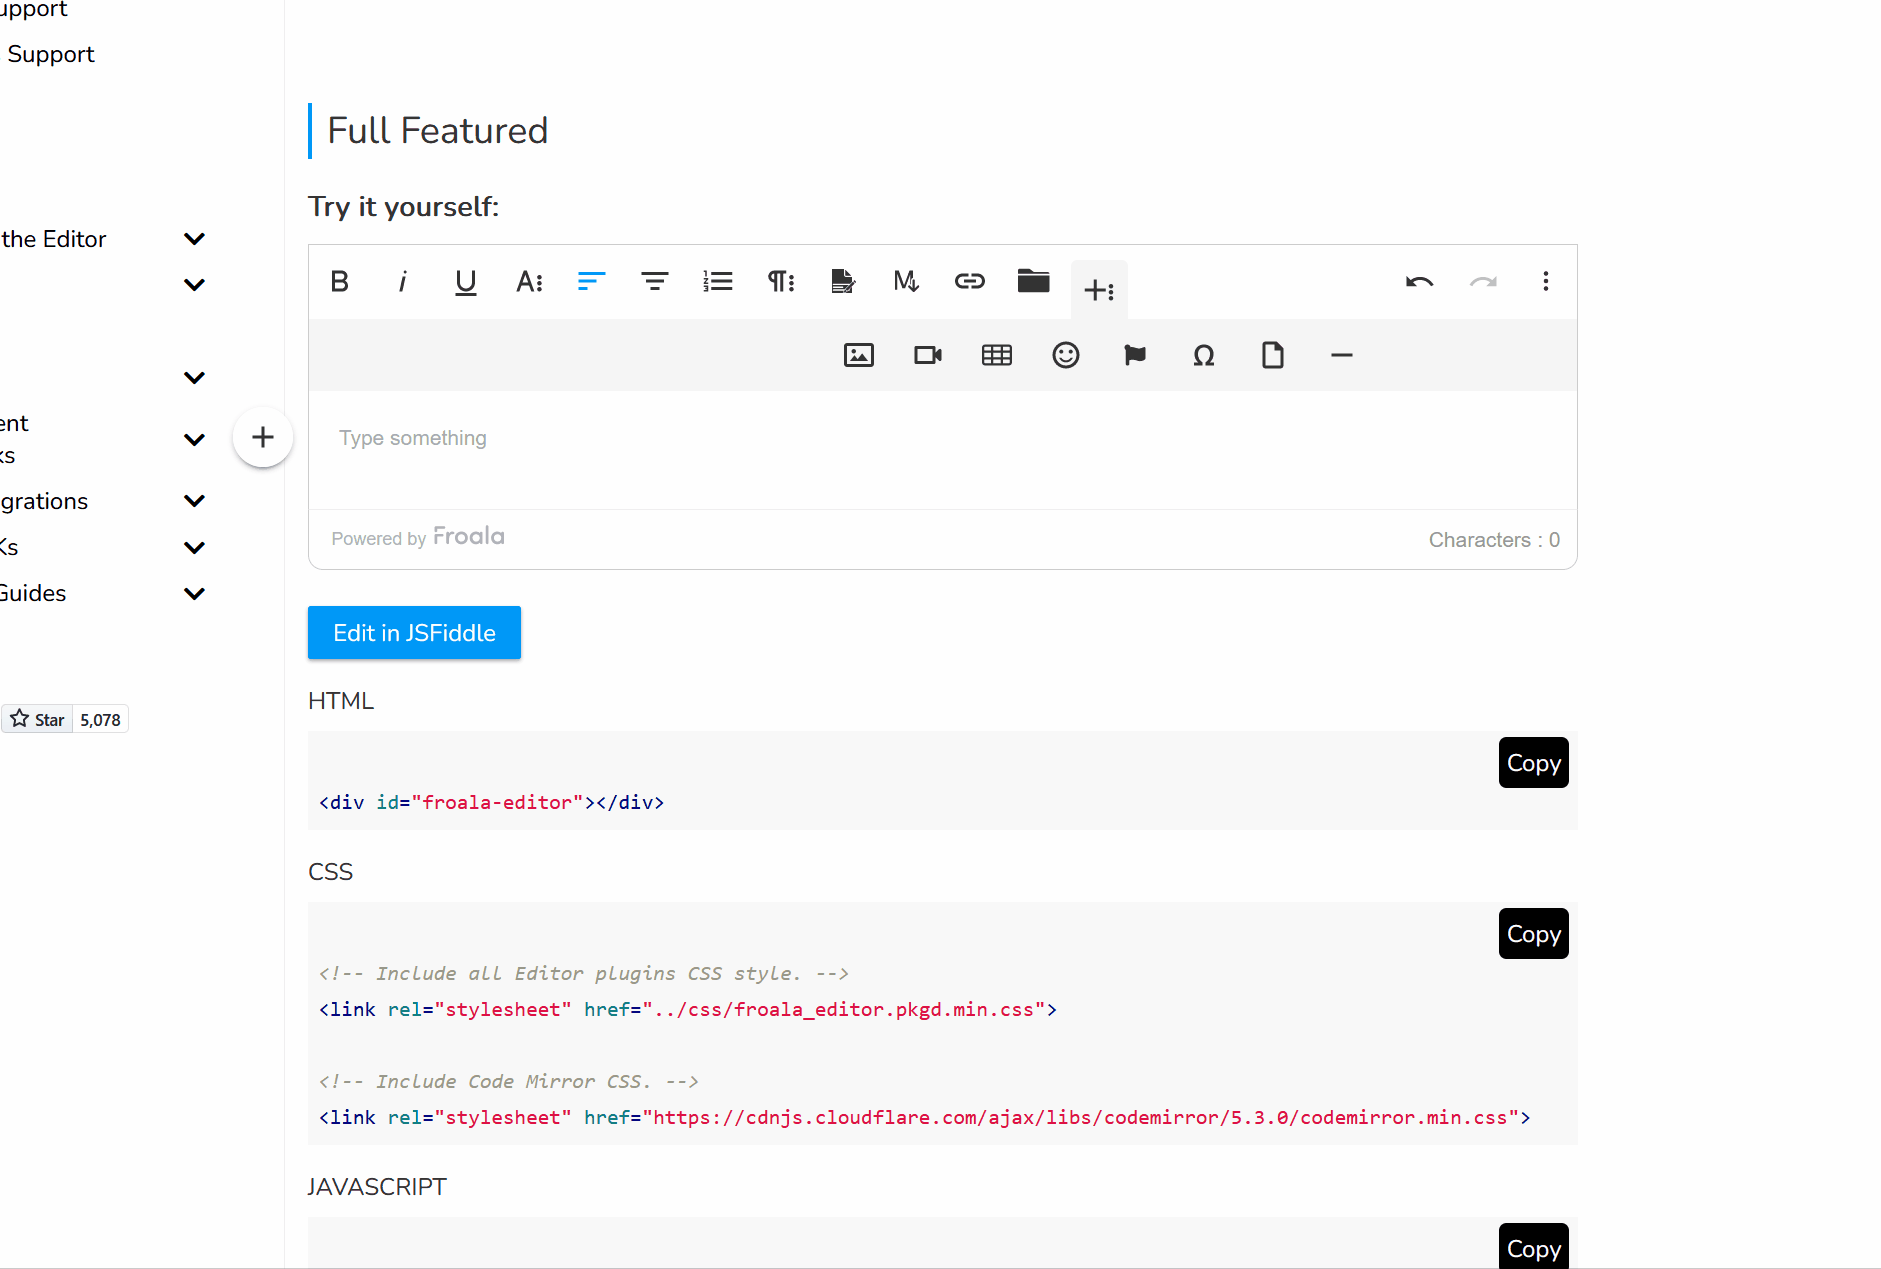Select the align left icon
Image resolution: width=1881 pixels, height=1269 pixels.
point(592,282)
